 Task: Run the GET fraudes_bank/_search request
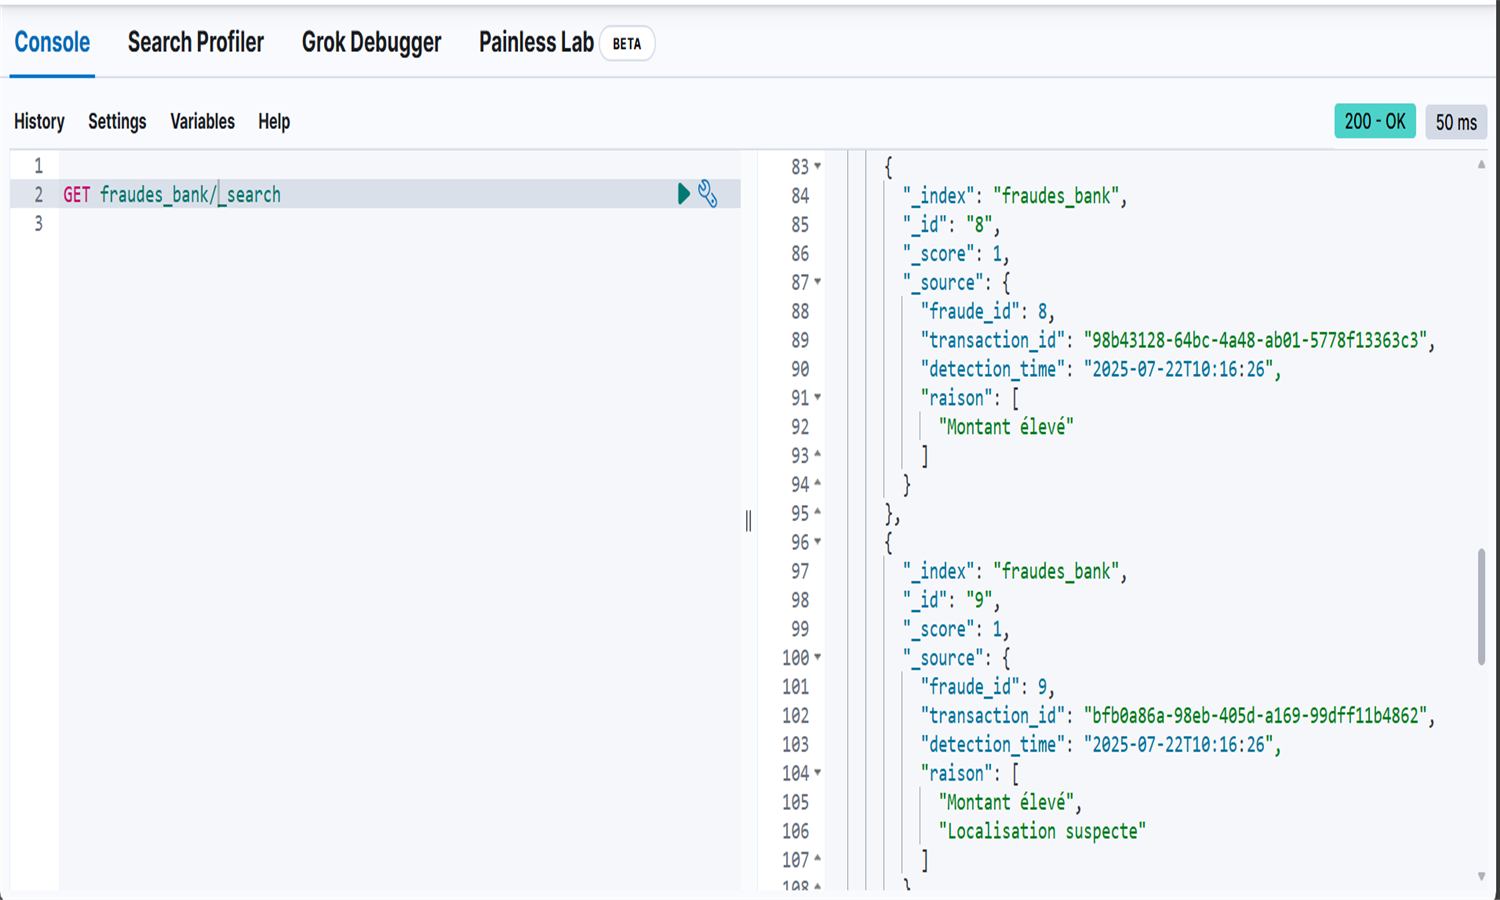[x=684, y=194]
